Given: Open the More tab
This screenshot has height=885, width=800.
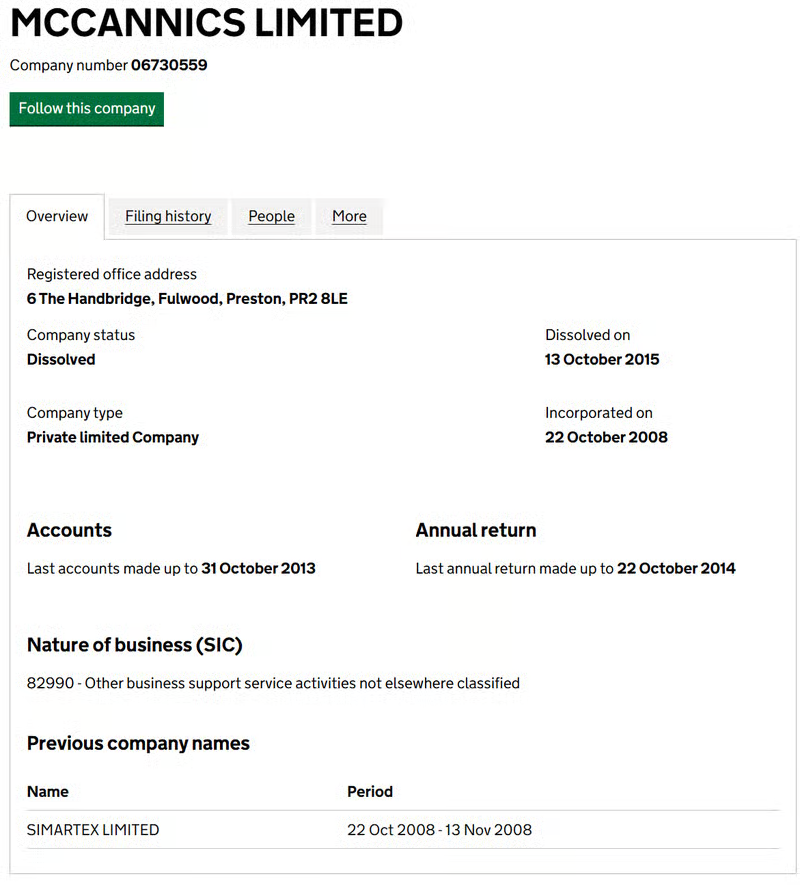Looking at the screenshot, I should (349, 216).
